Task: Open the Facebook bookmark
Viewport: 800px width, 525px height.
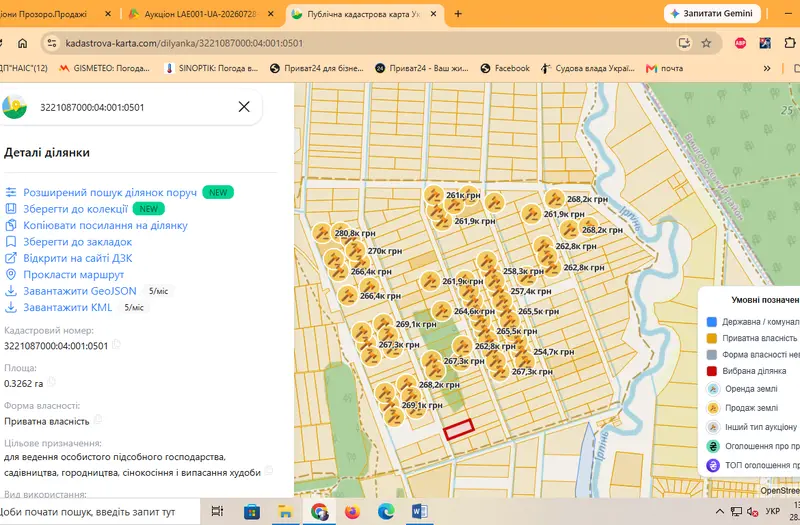Action: 505,68
